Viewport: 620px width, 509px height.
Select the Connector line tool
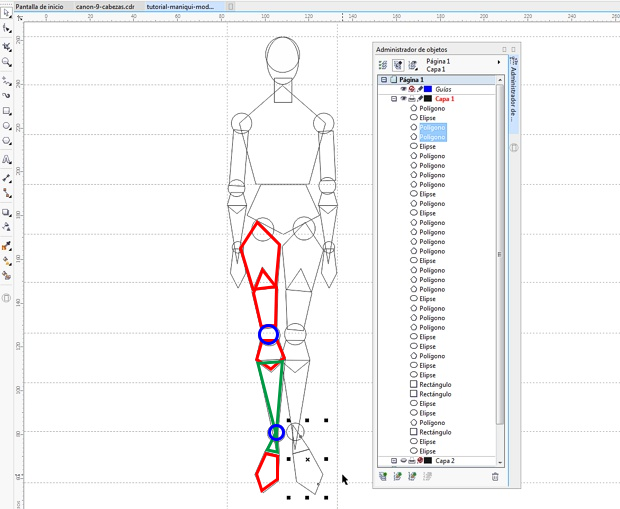[x=6, y=193]
